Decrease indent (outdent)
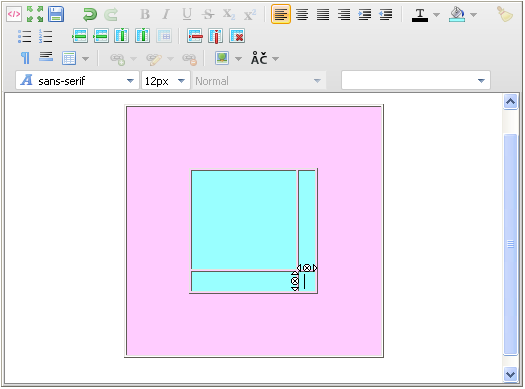This screenshot has height=389, width=525. [x=386, y=14]
